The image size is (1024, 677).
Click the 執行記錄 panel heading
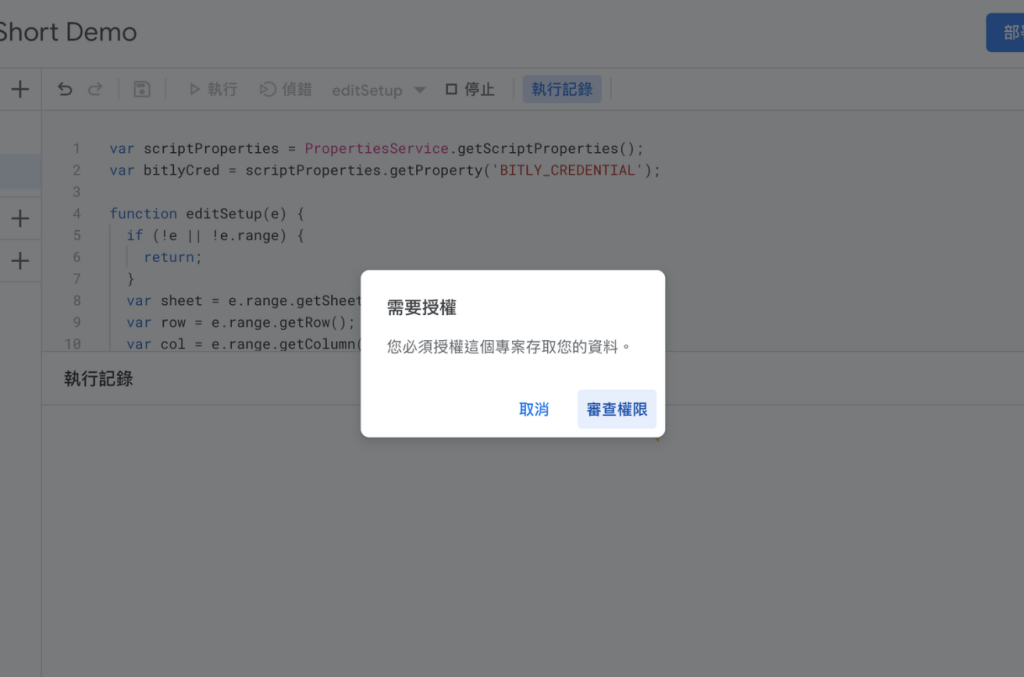click(x=99, y=379)
